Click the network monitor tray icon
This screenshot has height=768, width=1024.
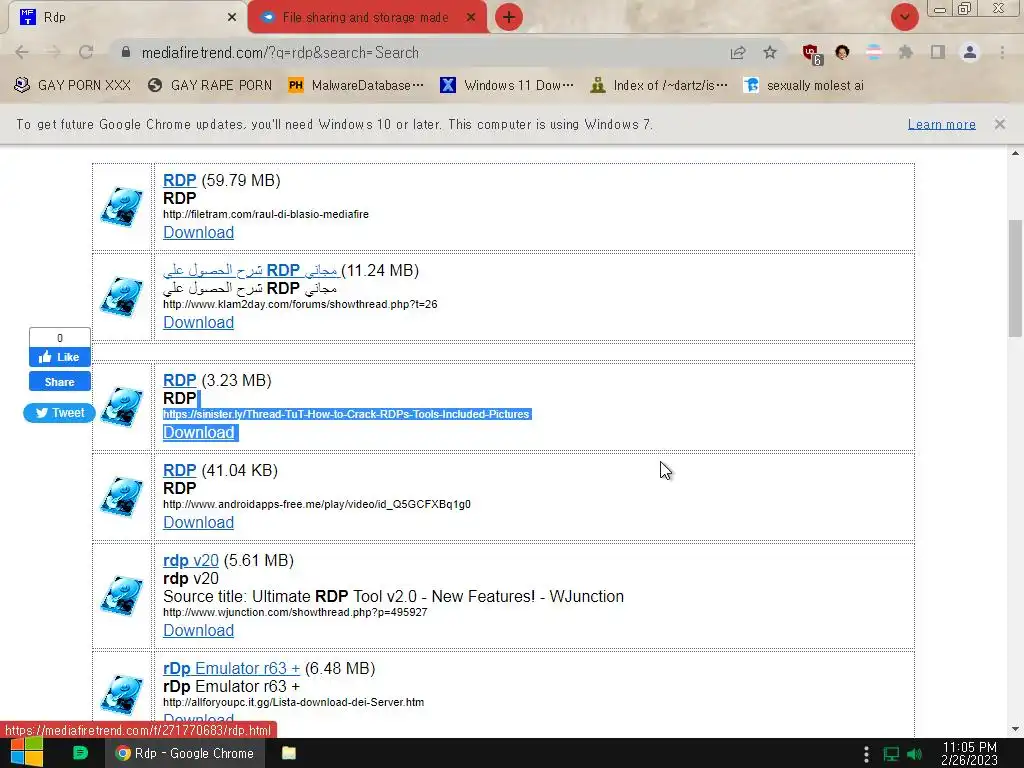click(x=891, y=754)
